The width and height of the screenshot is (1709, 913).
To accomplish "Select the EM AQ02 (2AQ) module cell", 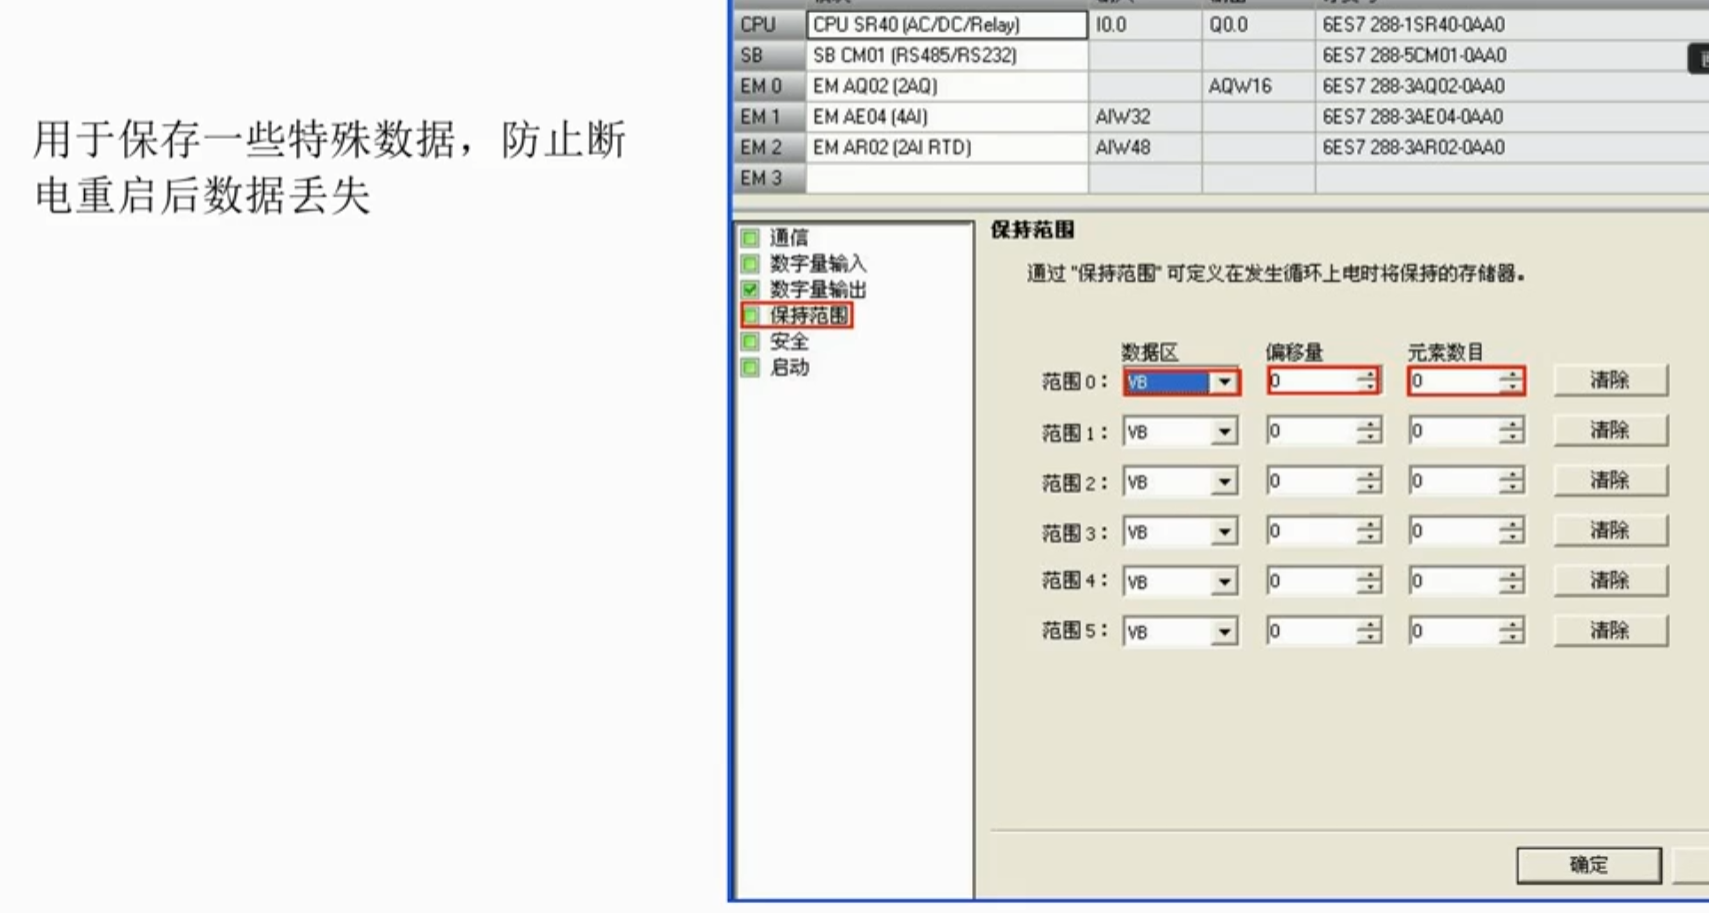I will (x=947, y=87).
